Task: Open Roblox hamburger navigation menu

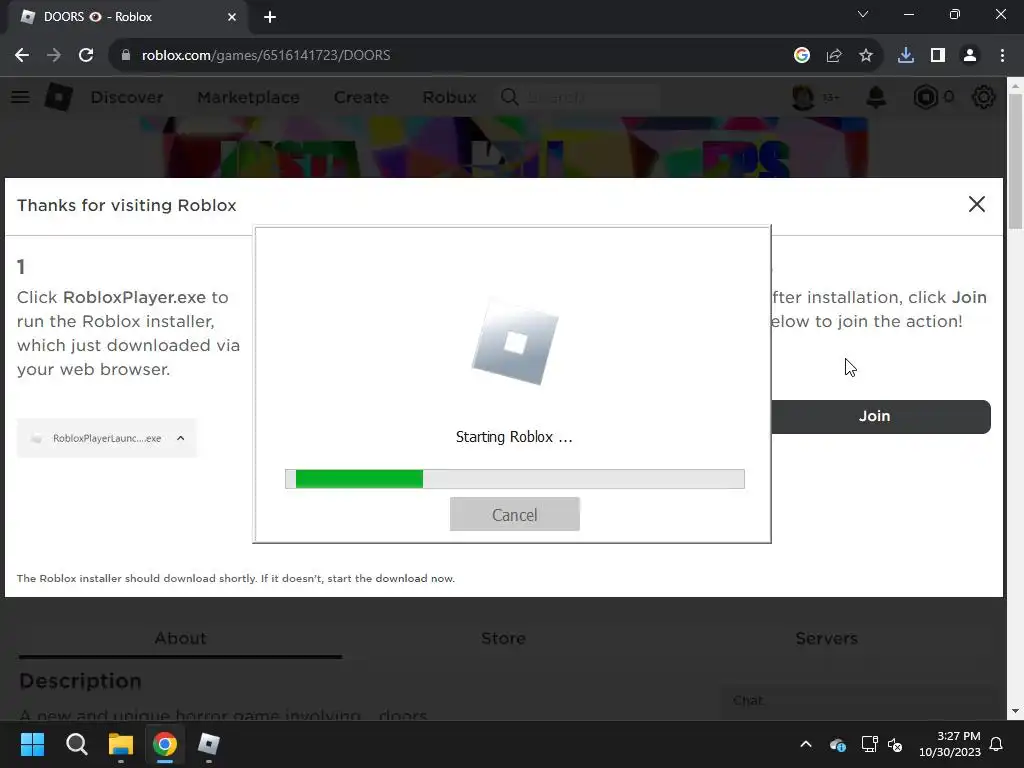Action: point(20,97)
